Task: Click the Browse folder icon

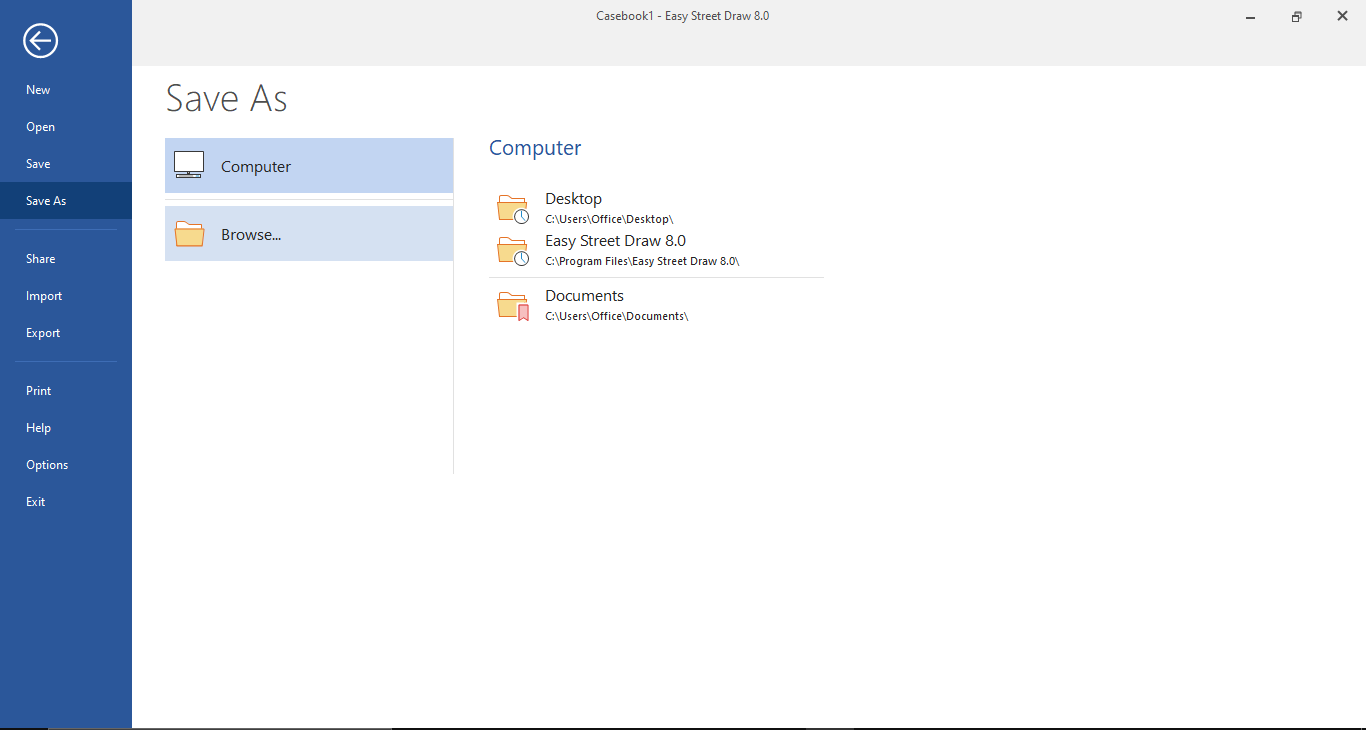Action: 189,234
